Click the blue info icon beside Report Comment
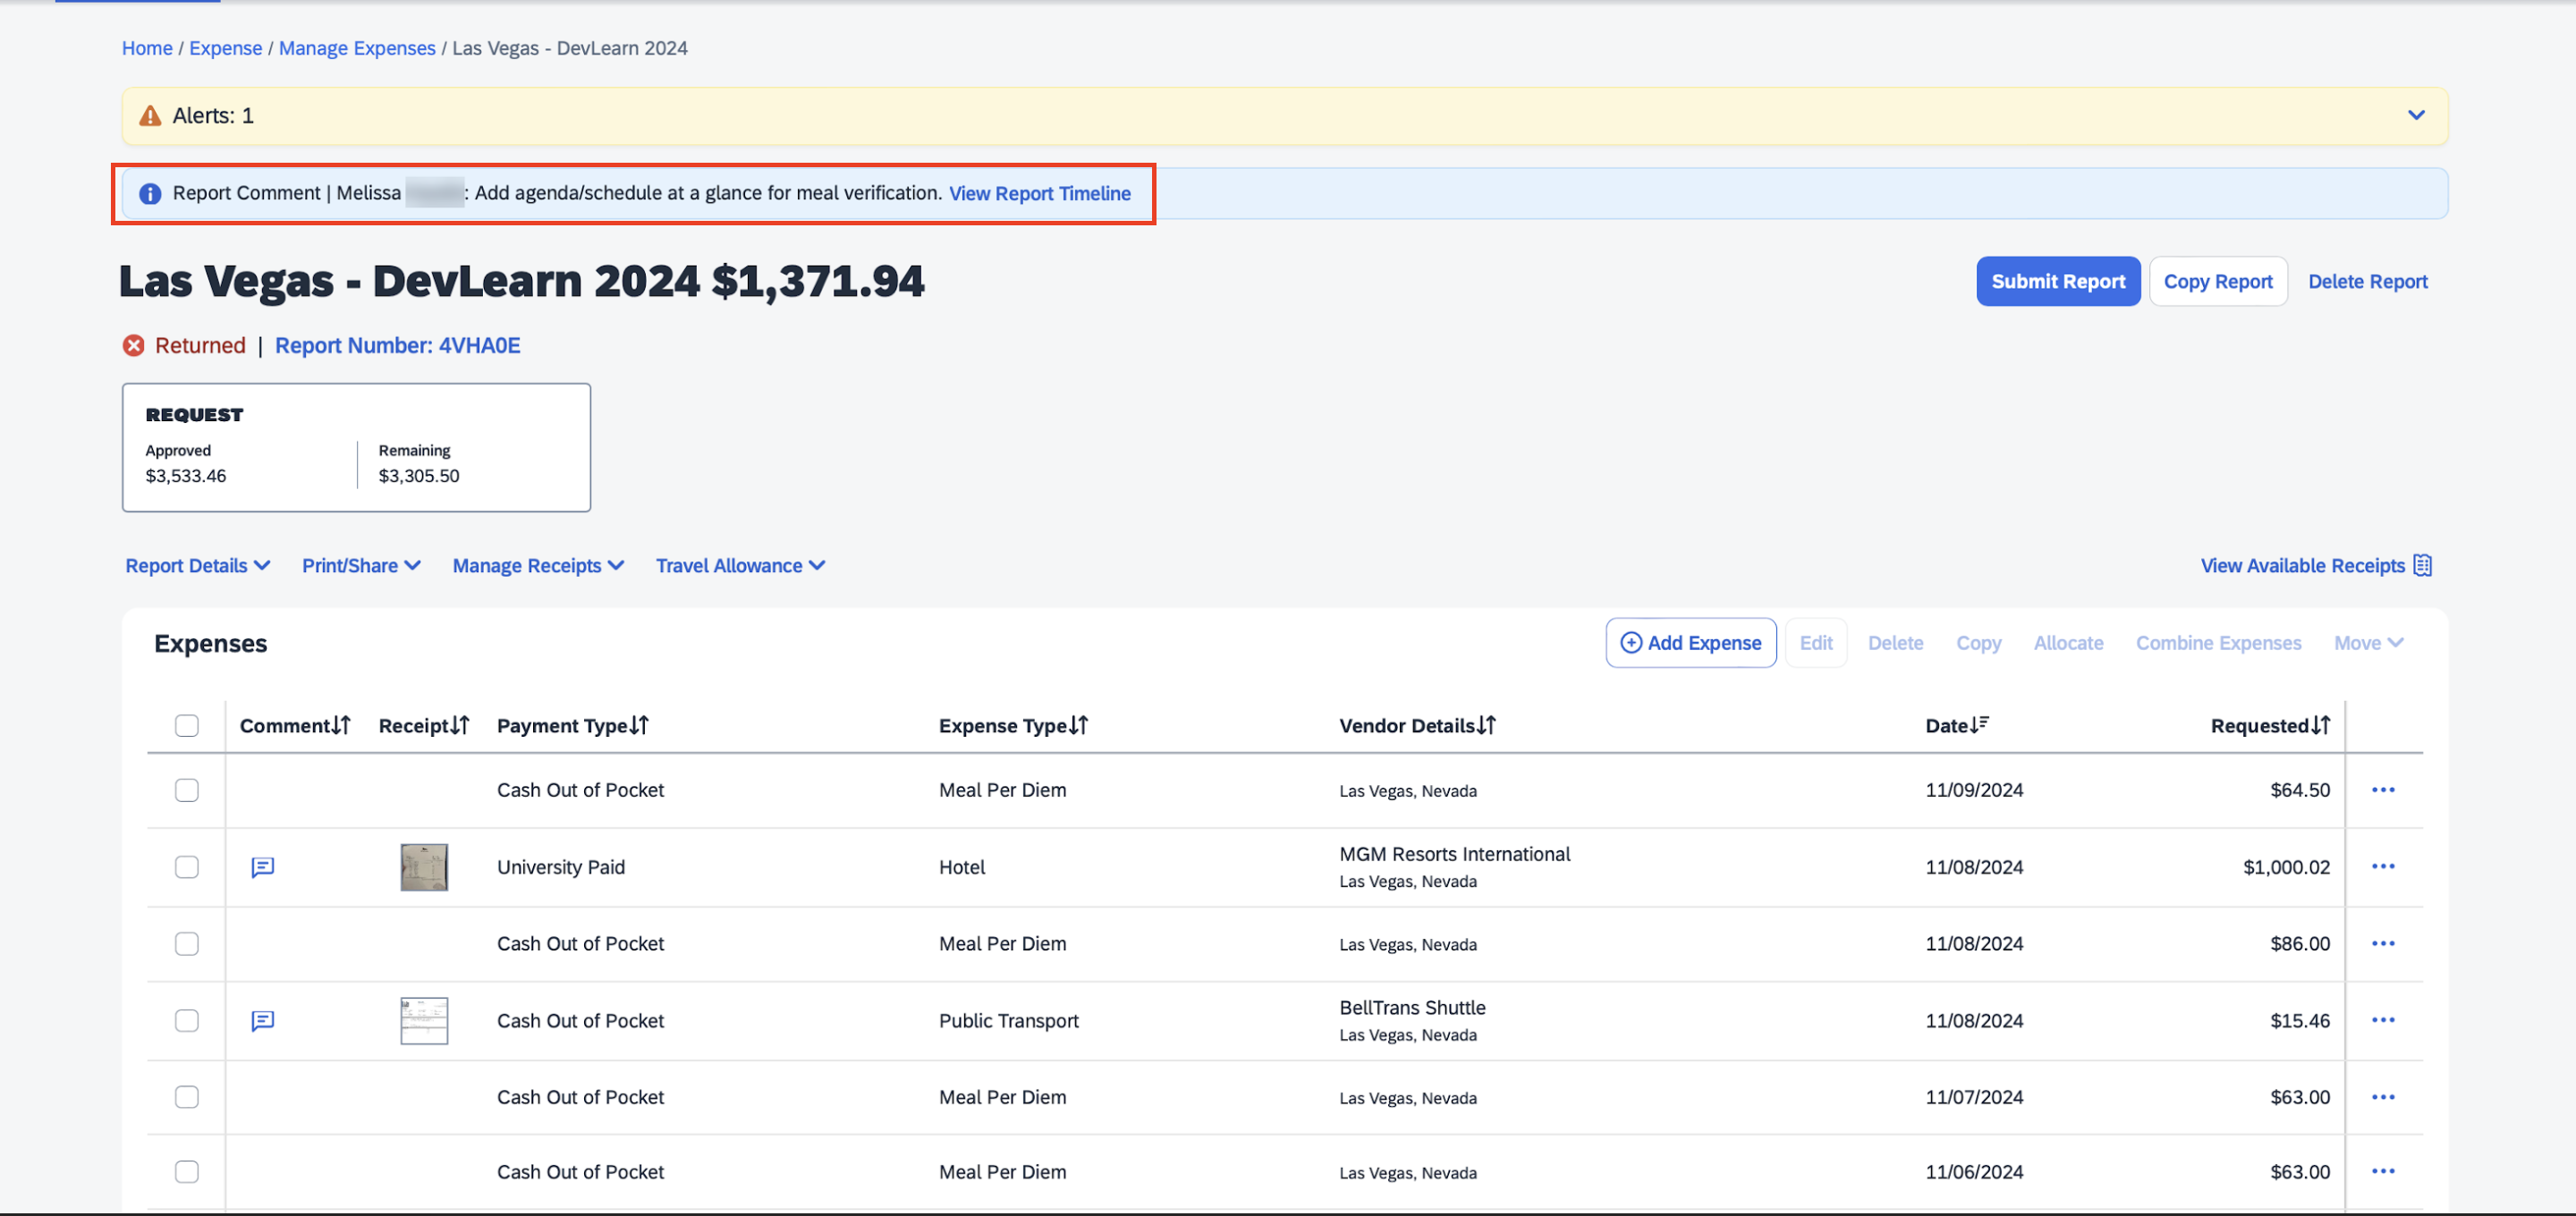Image resolution: width=2576 pixels, height=1216 pixels. click(x=150, y=194)
